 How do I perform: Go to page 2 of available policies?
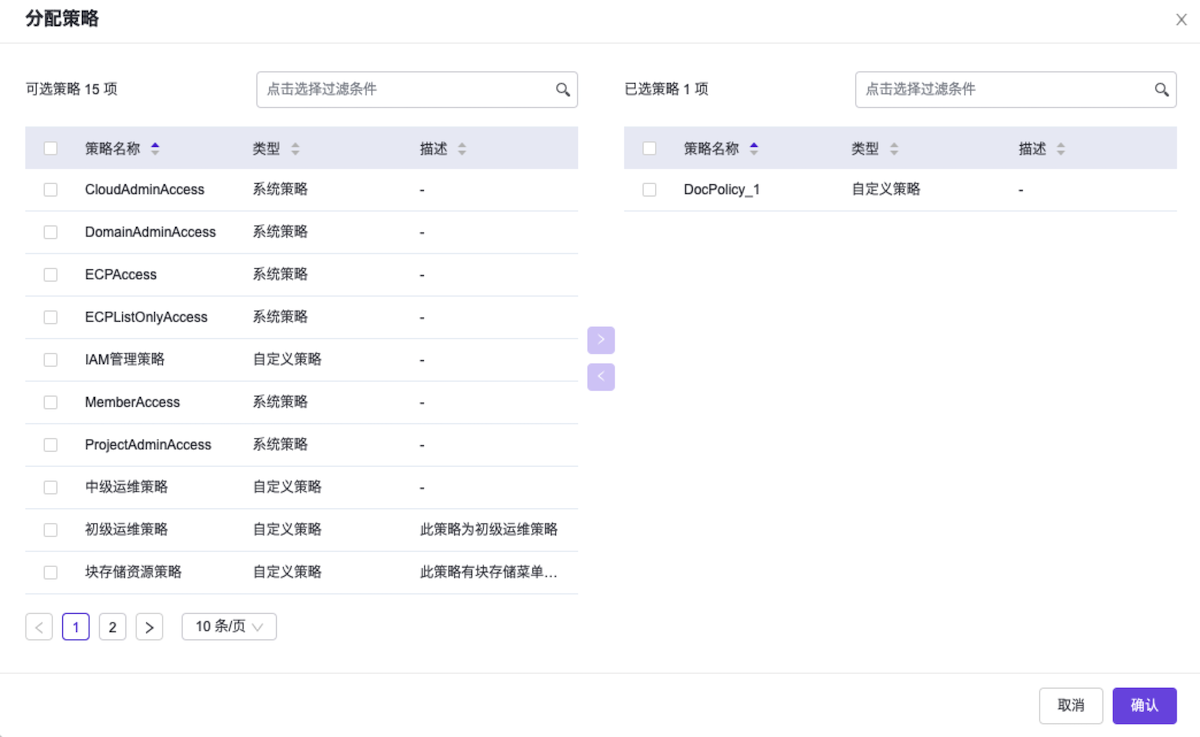(112, 626)
